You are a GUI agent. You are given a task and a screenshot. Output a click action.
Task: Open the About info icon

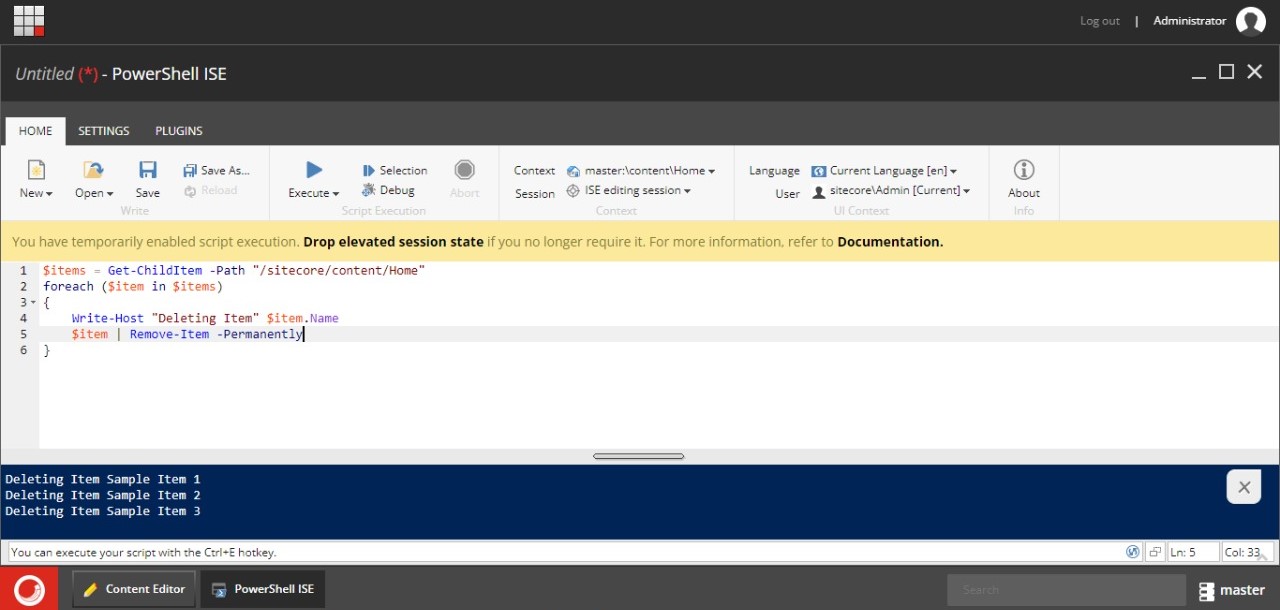[x=1024, y=170]
